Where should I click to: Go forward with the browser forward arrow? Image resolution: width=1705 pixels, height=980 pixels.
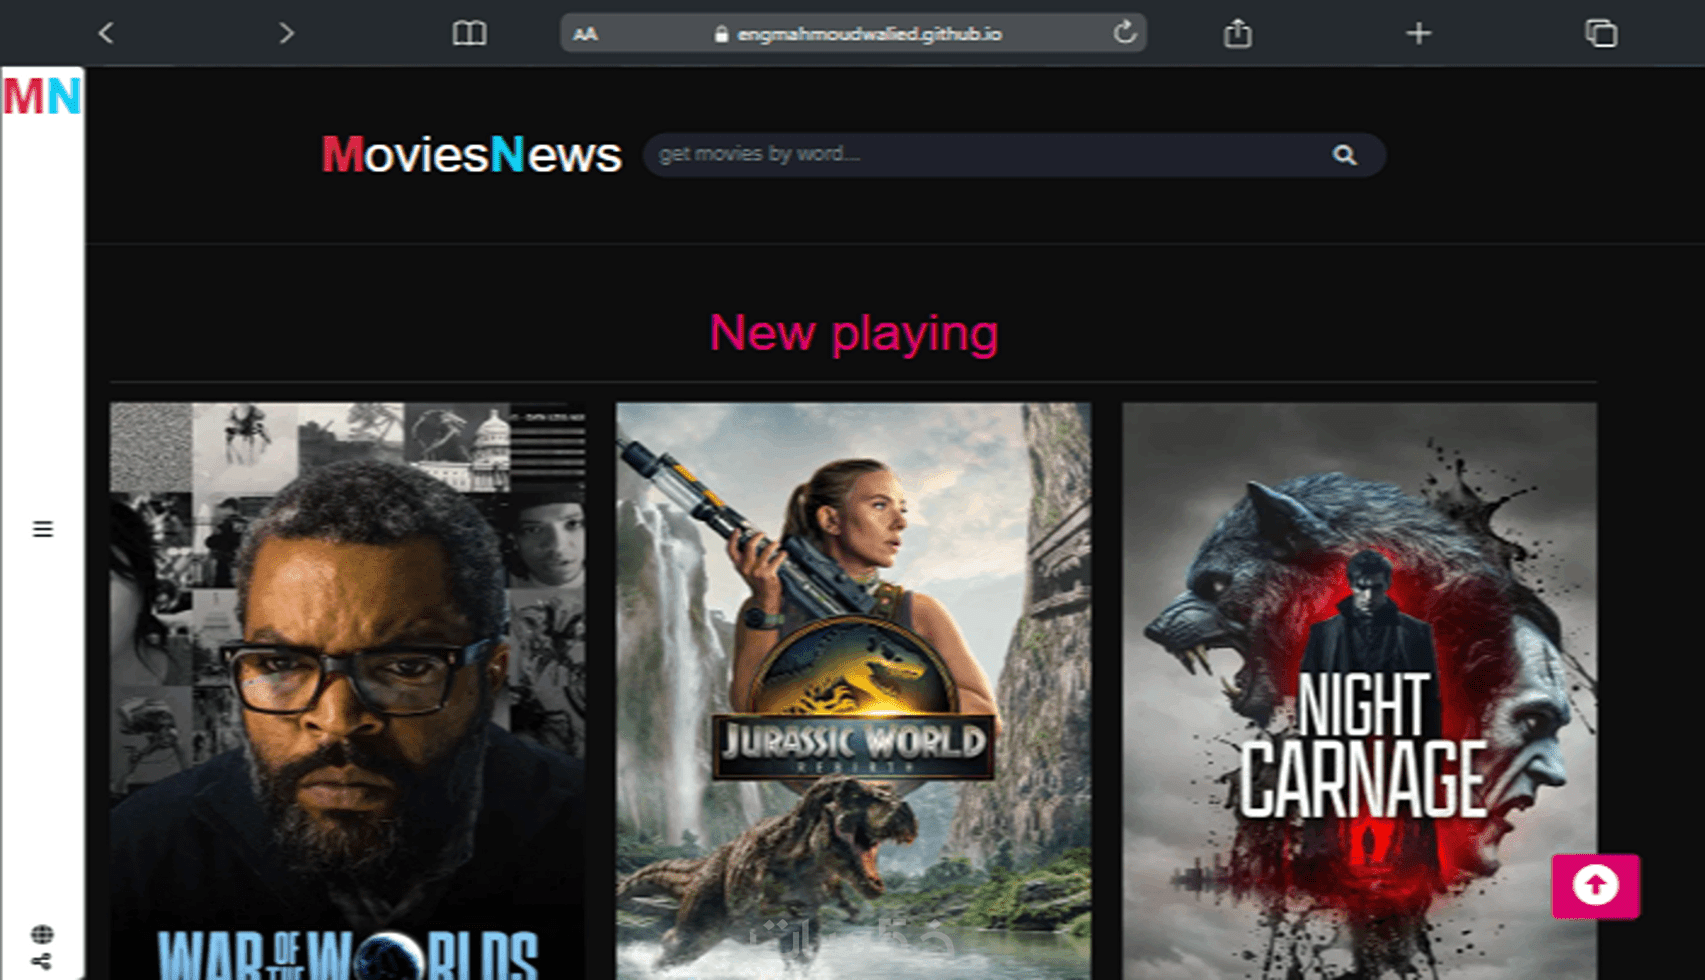tap(287, 34)
